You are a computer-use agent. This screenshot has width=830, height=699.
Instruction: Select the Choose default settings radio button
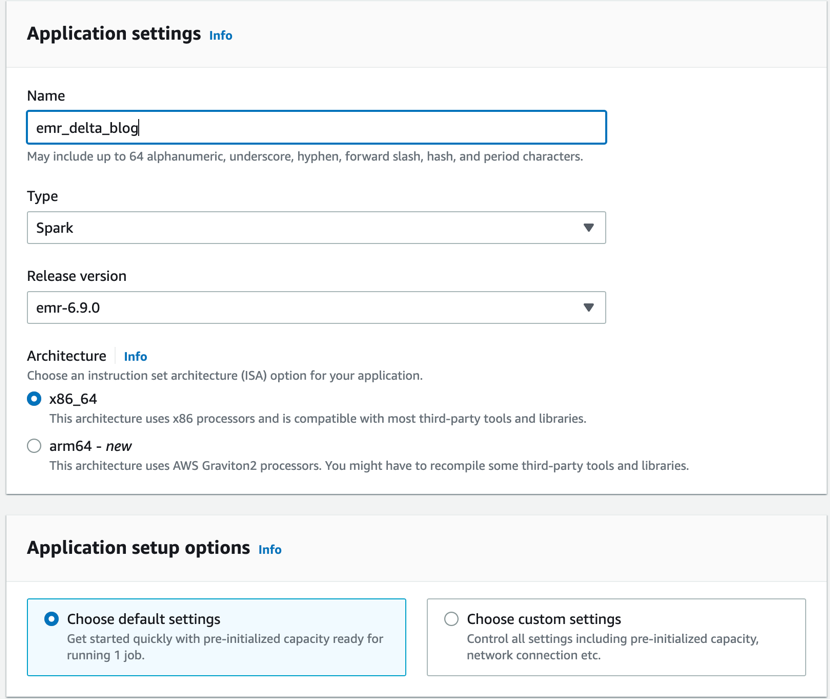[52, 619]
